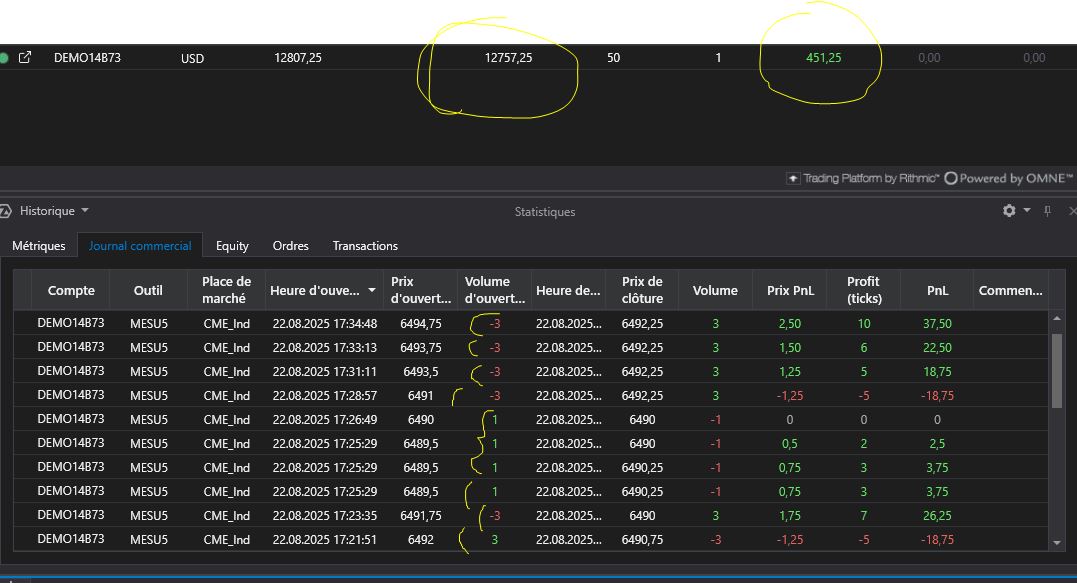Close the Statistiques panel

tap(1072, 211)
